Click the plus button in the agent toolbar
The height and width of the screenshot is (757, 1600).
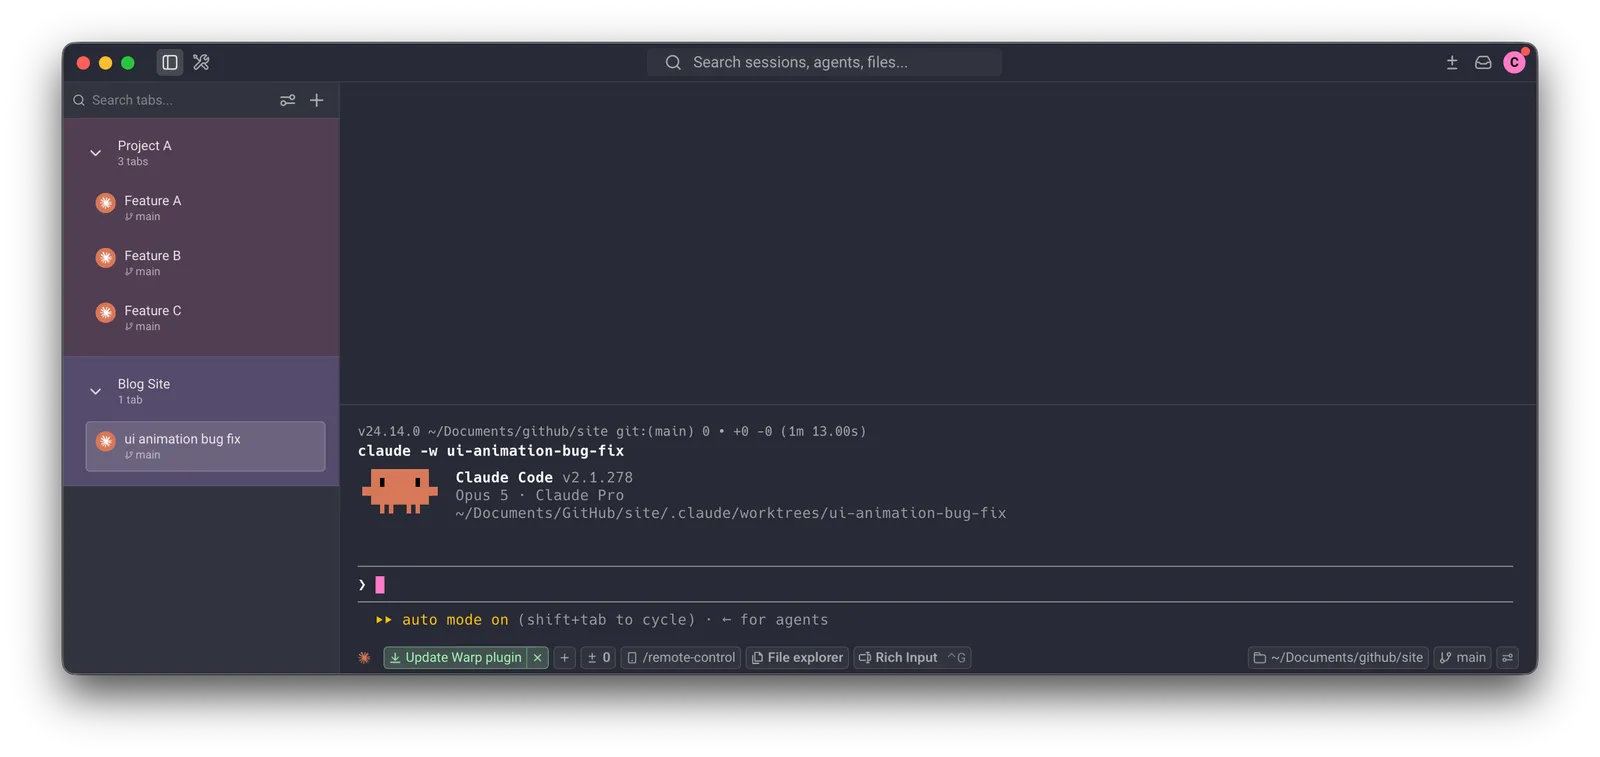click(565, 657)
